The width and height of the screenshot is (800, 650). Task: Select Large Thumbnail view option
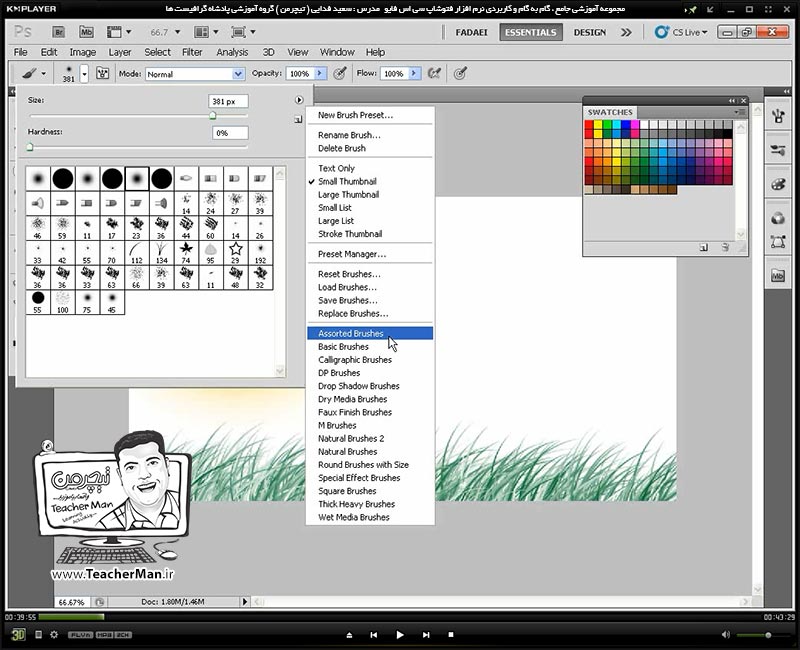coord(370,194)
